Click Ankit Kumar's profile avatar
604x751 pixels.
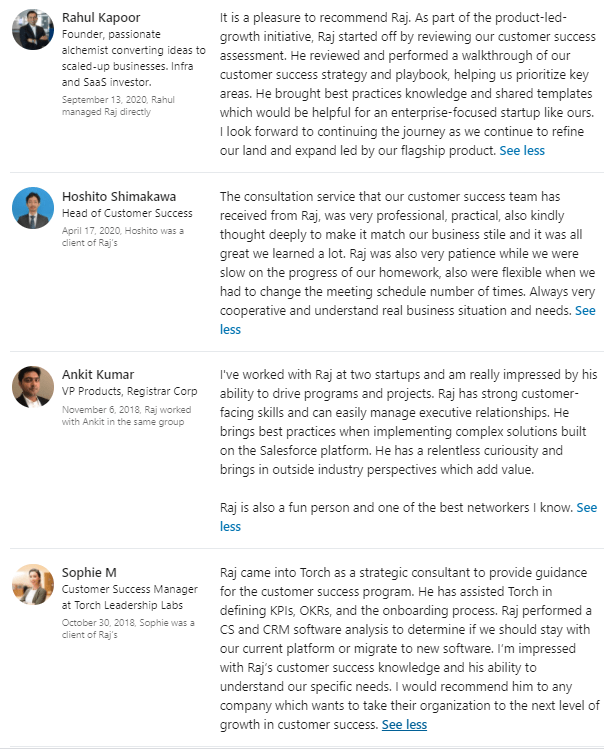tap(33, 386)
